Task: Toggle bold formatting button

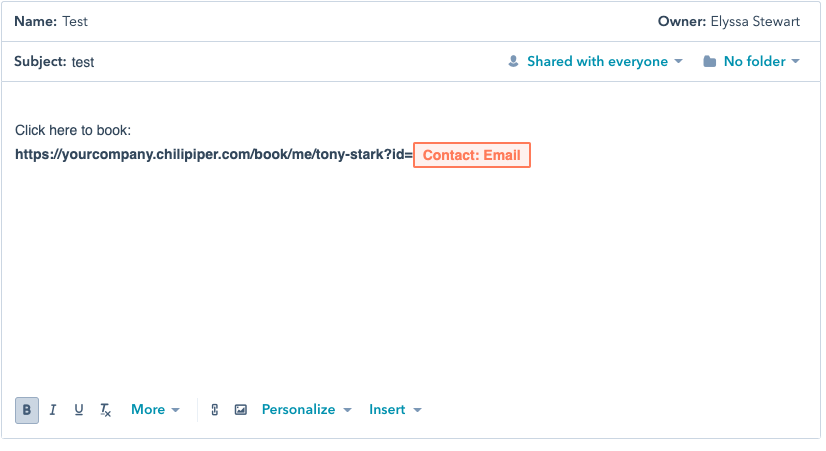Action: (27, 410)
